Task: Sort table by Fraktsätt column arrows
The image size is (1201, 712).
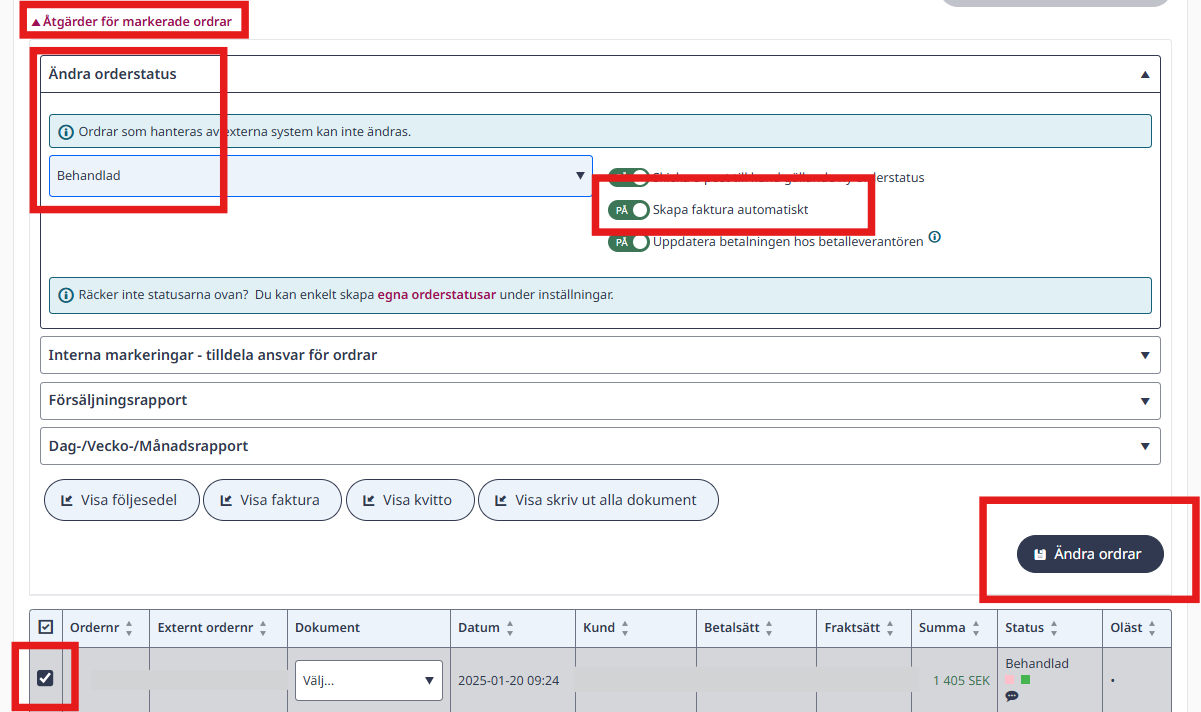Action: tap(890, 628)
